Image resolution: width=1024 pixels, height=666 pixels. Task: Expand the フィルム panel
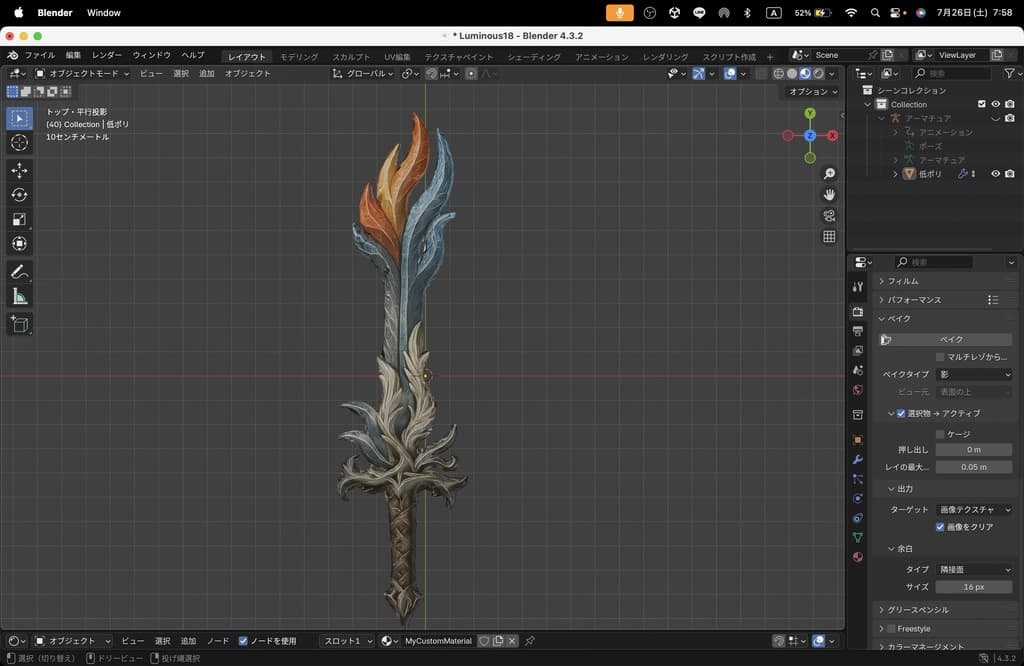(x=902, y=281)
